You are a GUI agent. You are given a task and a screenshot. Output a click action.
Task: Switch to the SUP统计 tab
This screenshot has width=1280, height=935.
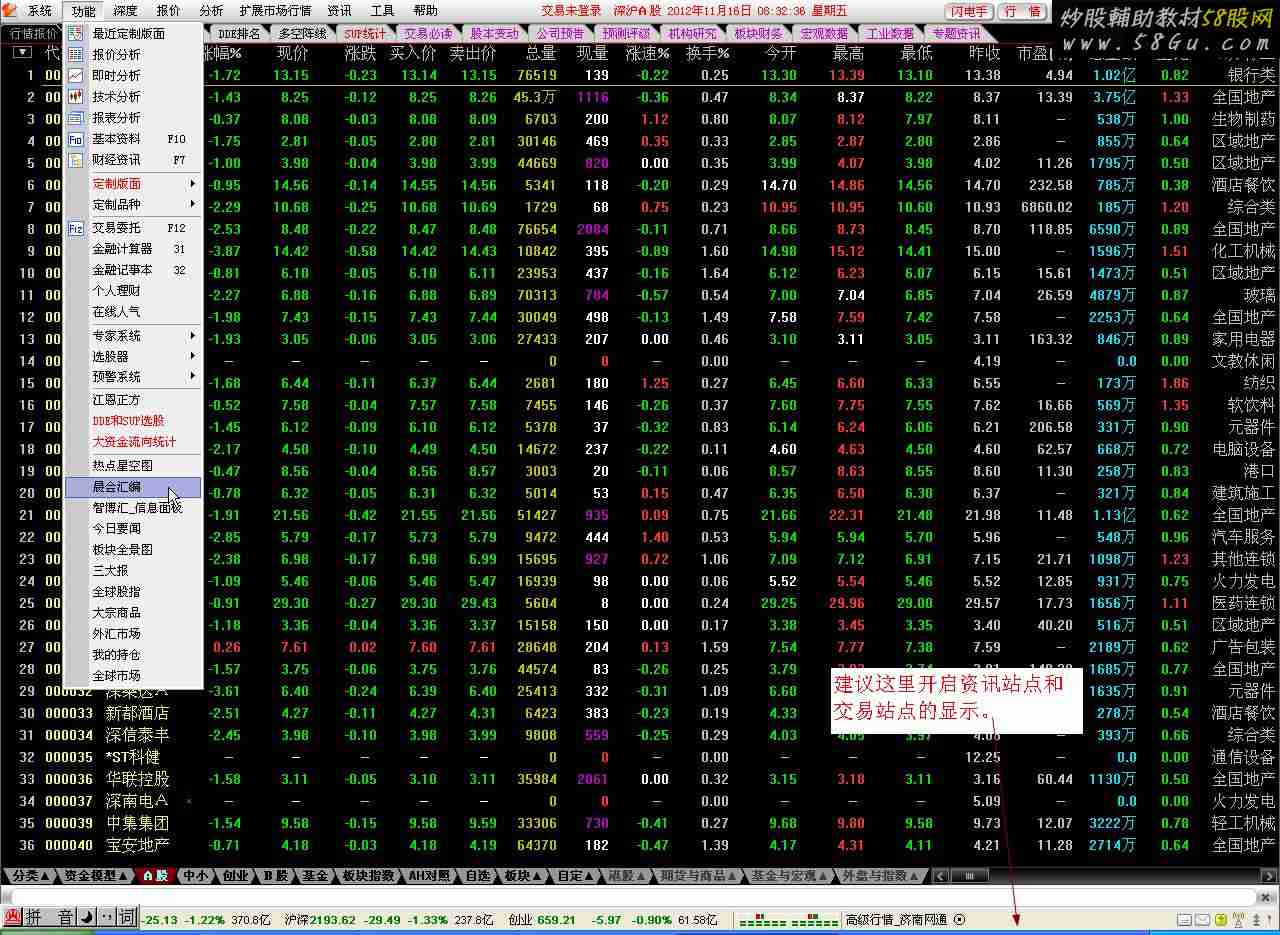click(366, 34)
